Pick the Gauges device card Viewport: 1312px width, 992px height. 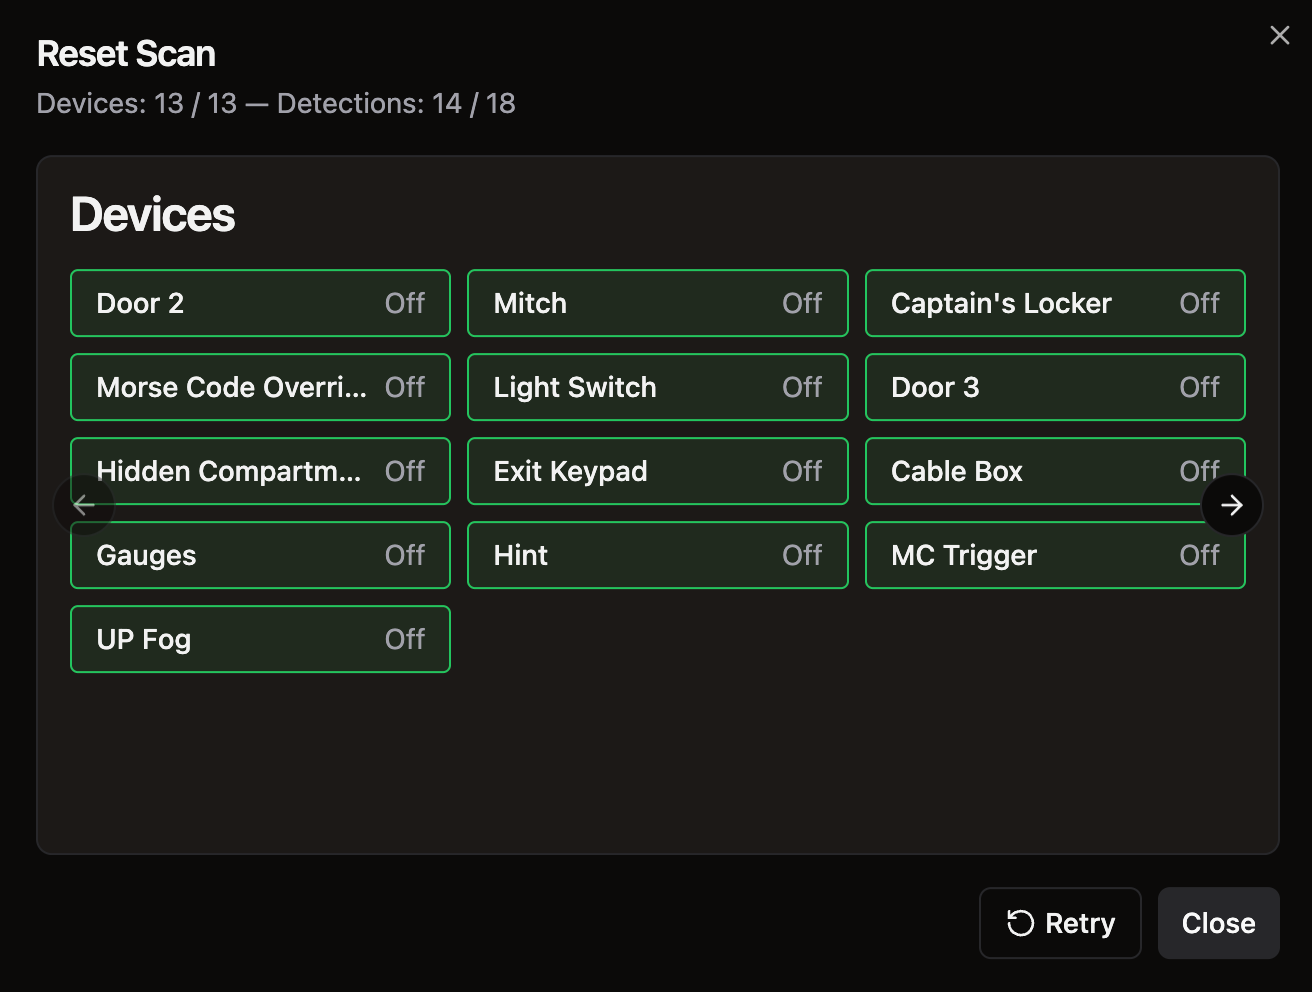point(260,555)
